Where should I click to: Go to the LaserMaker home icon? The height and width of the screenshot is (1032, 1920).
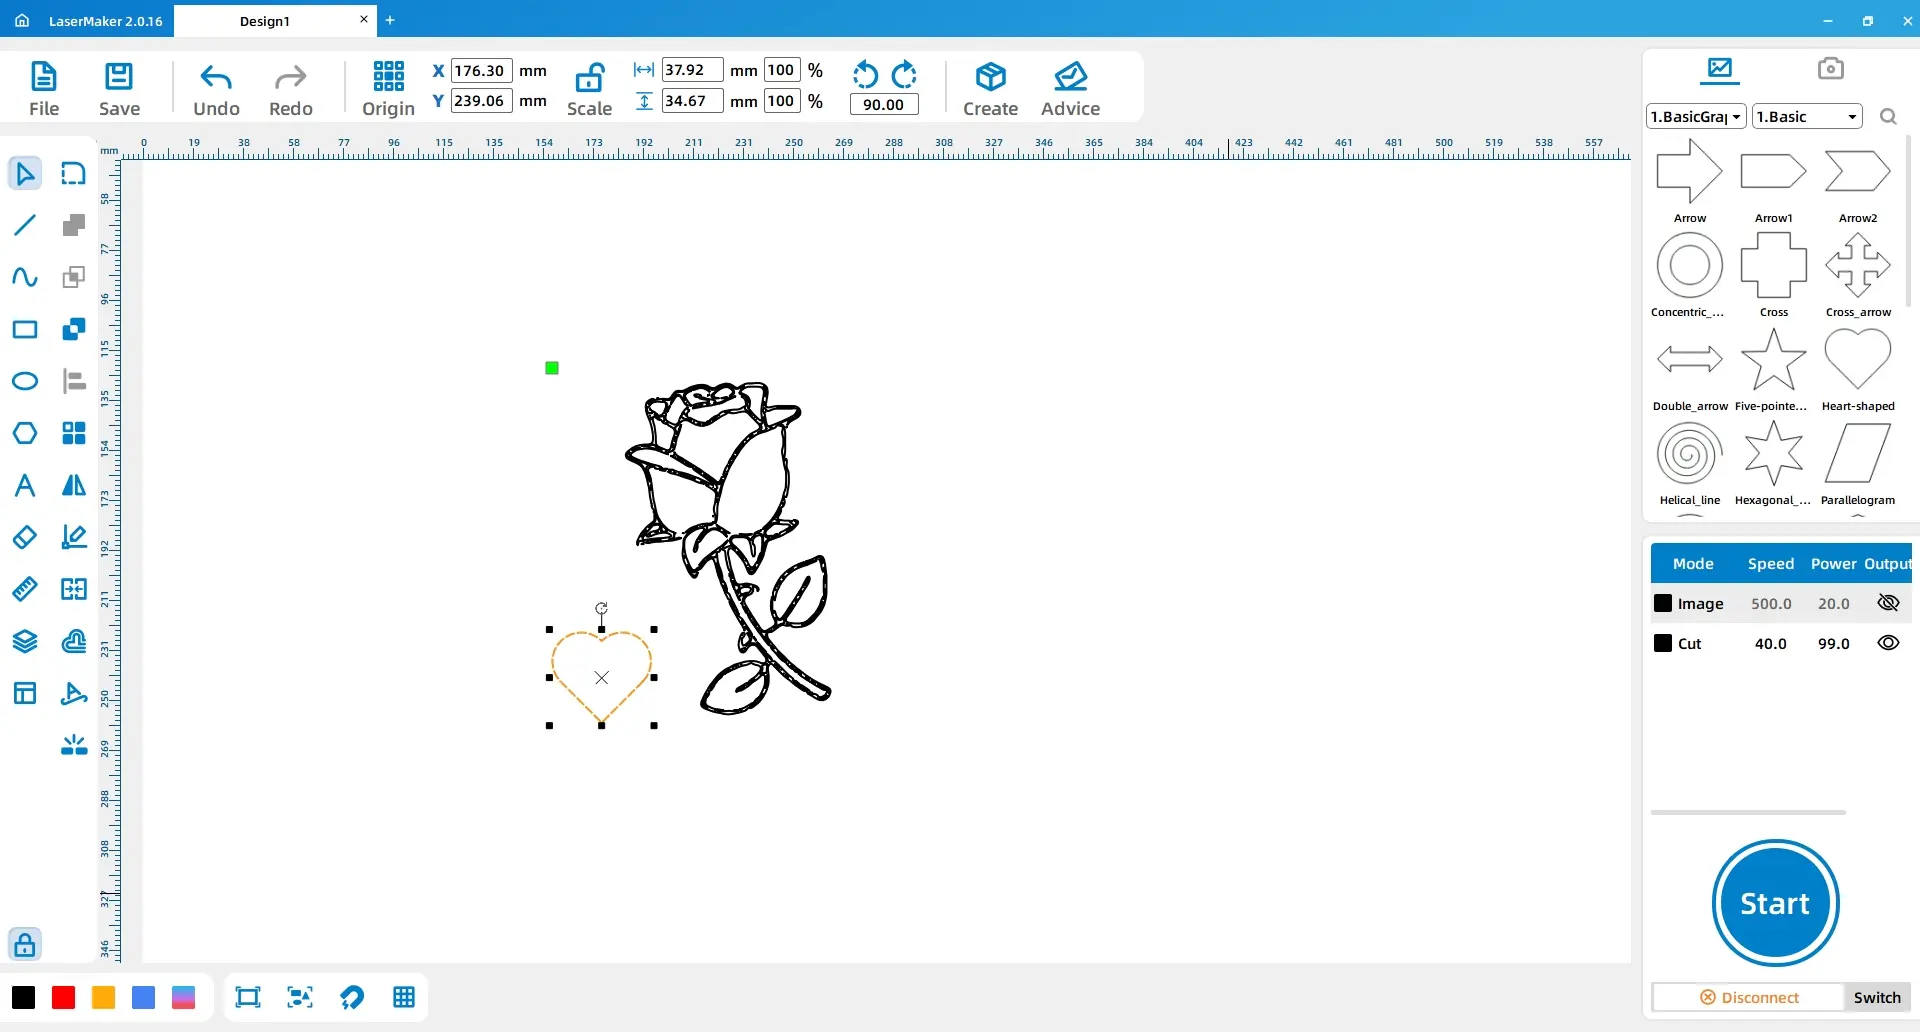pos(22,20)
